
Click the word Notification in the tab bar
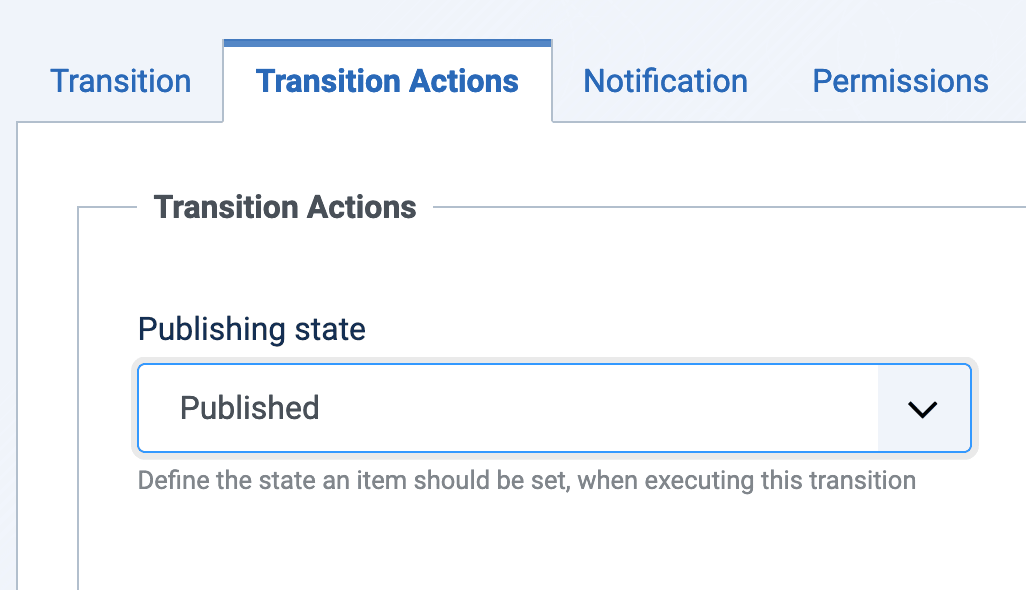click(x=665, y=81)
